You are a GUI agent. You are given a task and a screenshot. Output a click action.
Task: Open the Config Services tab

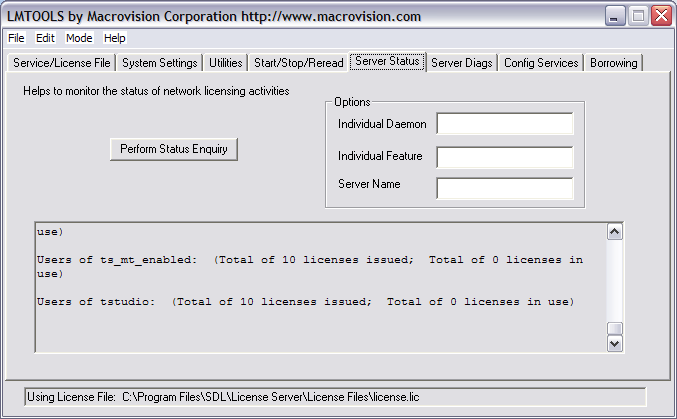(541, 63)
